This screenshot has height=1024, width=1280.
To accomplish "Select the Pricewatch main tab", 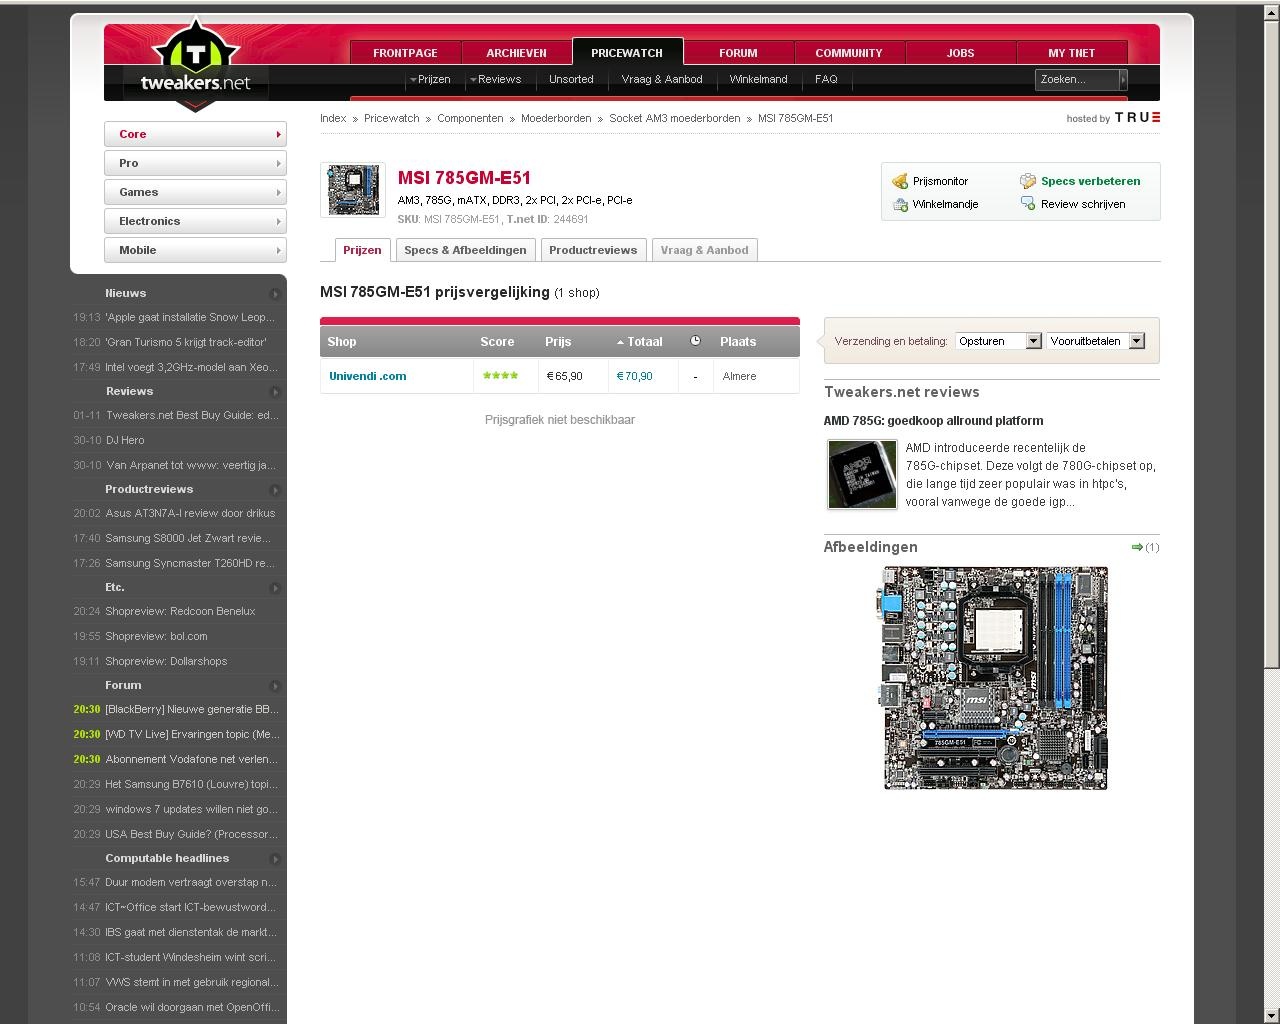I will (x=627, y=52).
